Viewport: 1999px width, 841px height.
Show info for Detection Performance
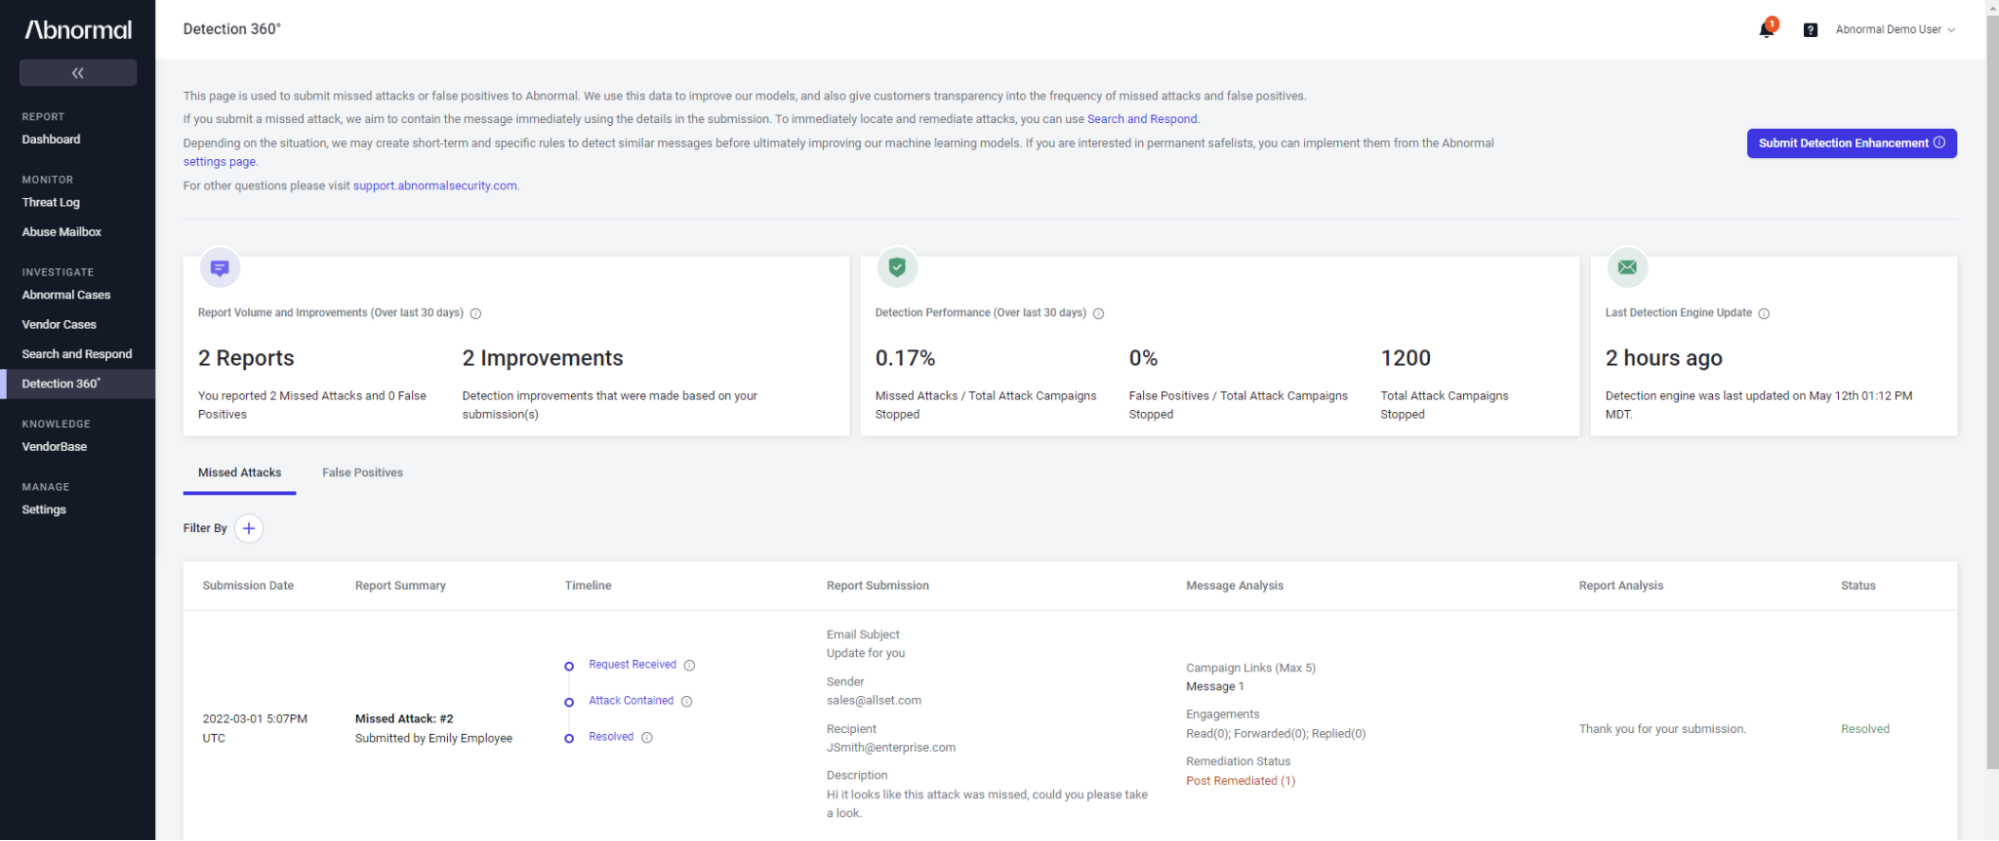(x=1098, y=313)
